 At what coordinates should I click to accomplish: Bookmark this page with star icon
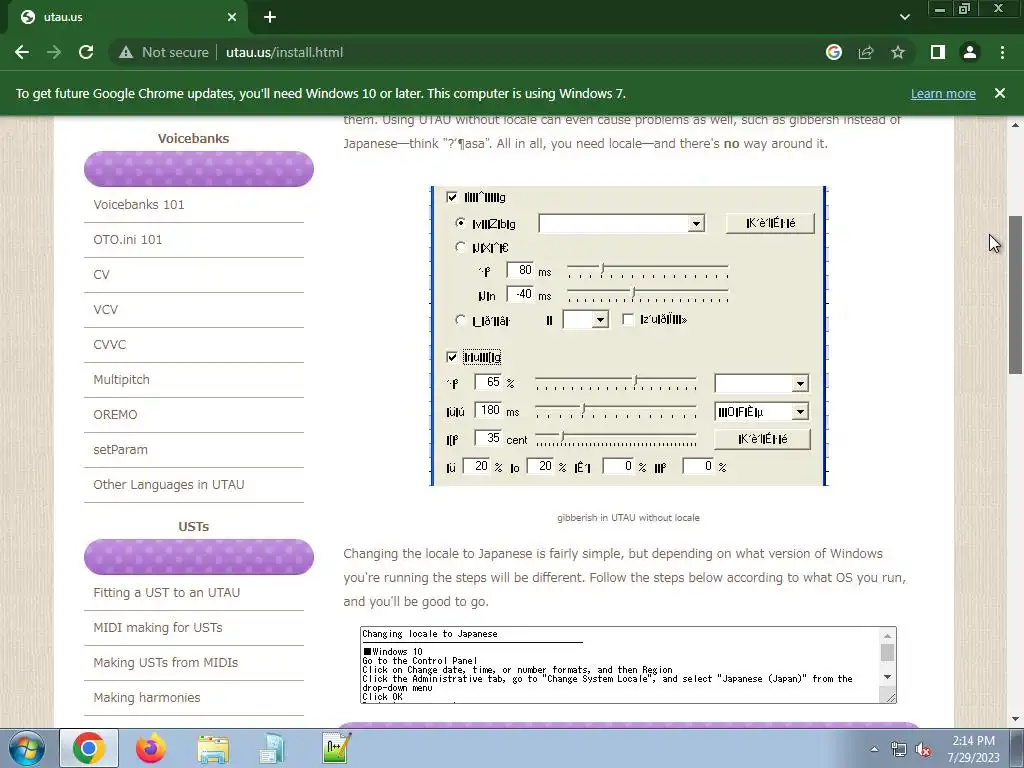click(898, 52)
